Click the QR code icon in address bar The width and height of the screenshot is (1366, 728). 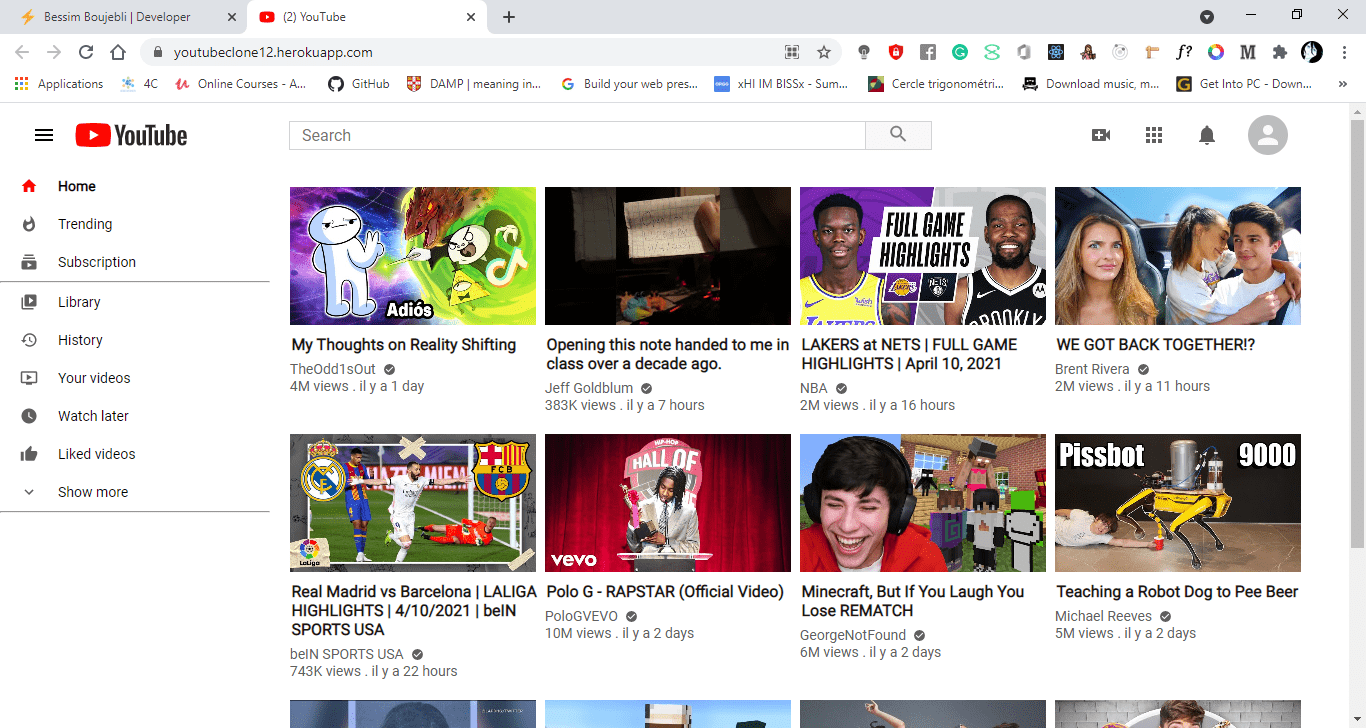coord(792,52)
